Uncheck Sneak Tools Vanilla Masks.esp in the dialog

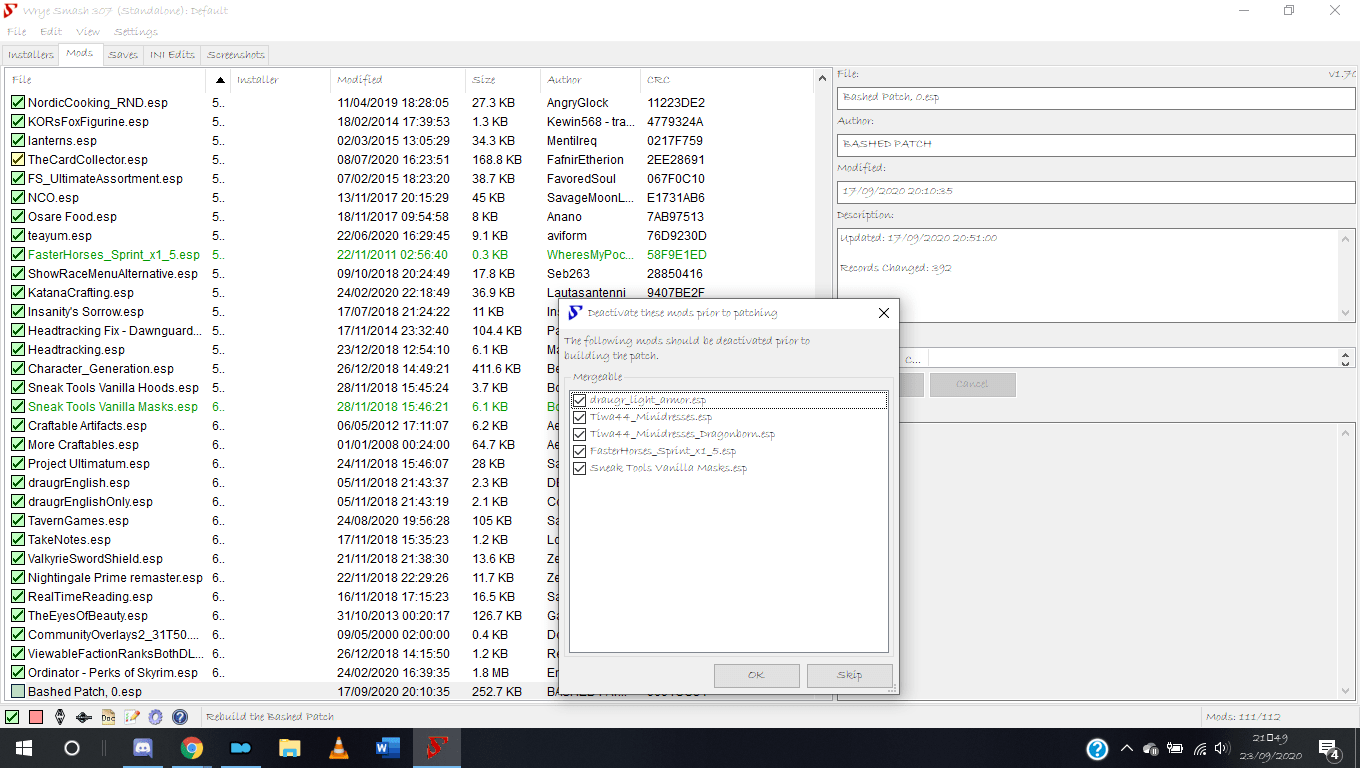[x=579, y=468]
